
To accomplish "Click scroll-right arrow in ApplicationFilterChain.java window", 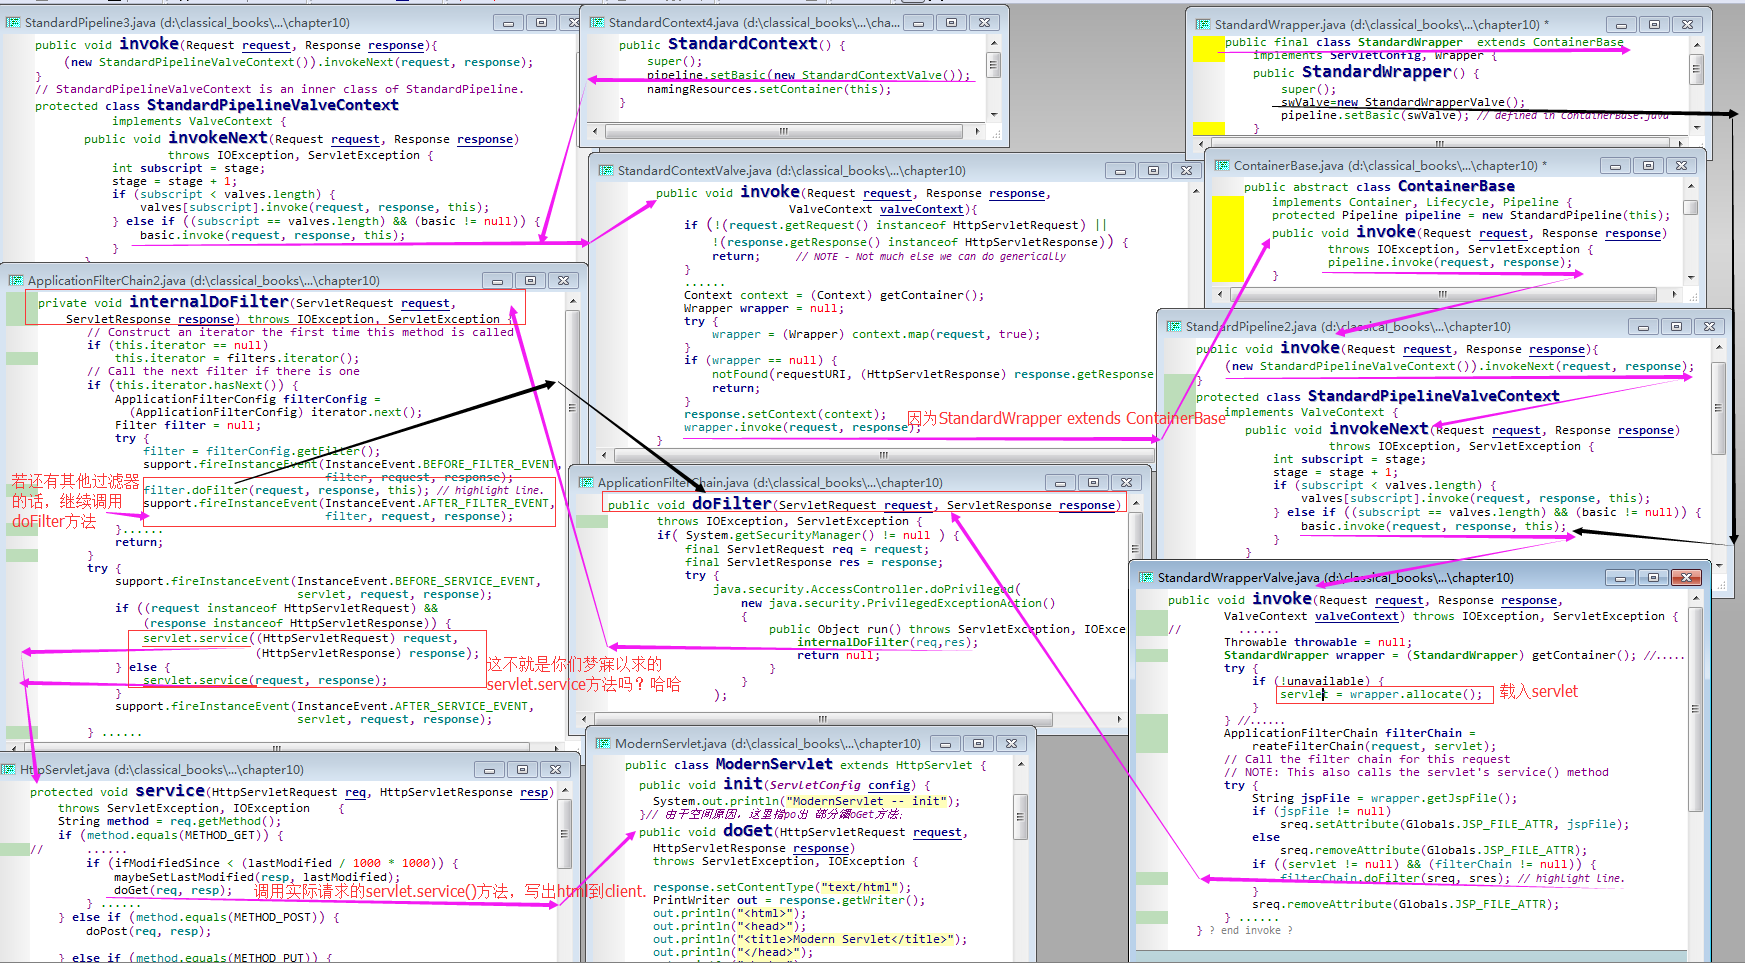I will [1121, 719].
